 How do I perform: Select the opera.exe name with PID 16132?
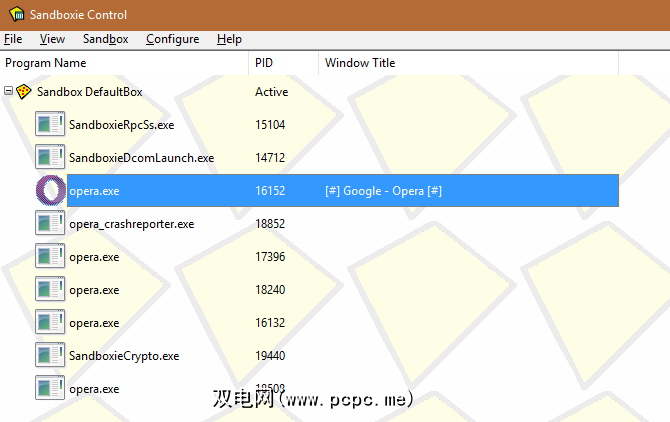[94, 323]
